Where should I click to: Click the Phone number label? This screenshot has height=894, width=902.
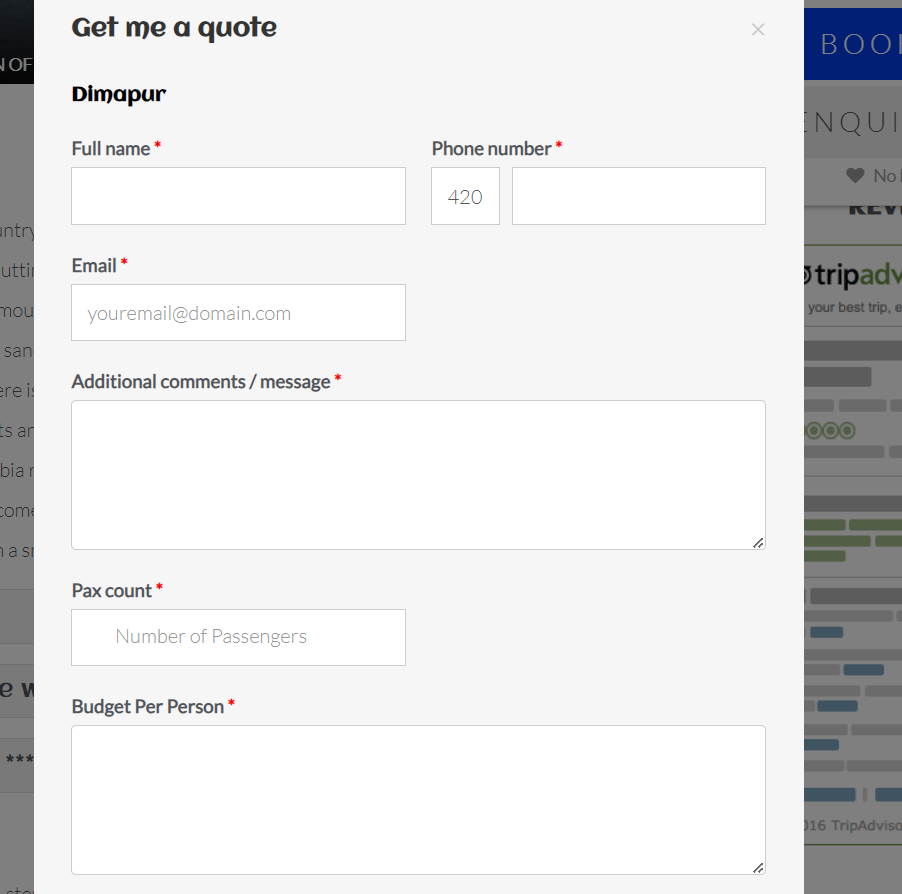(491, 149)
